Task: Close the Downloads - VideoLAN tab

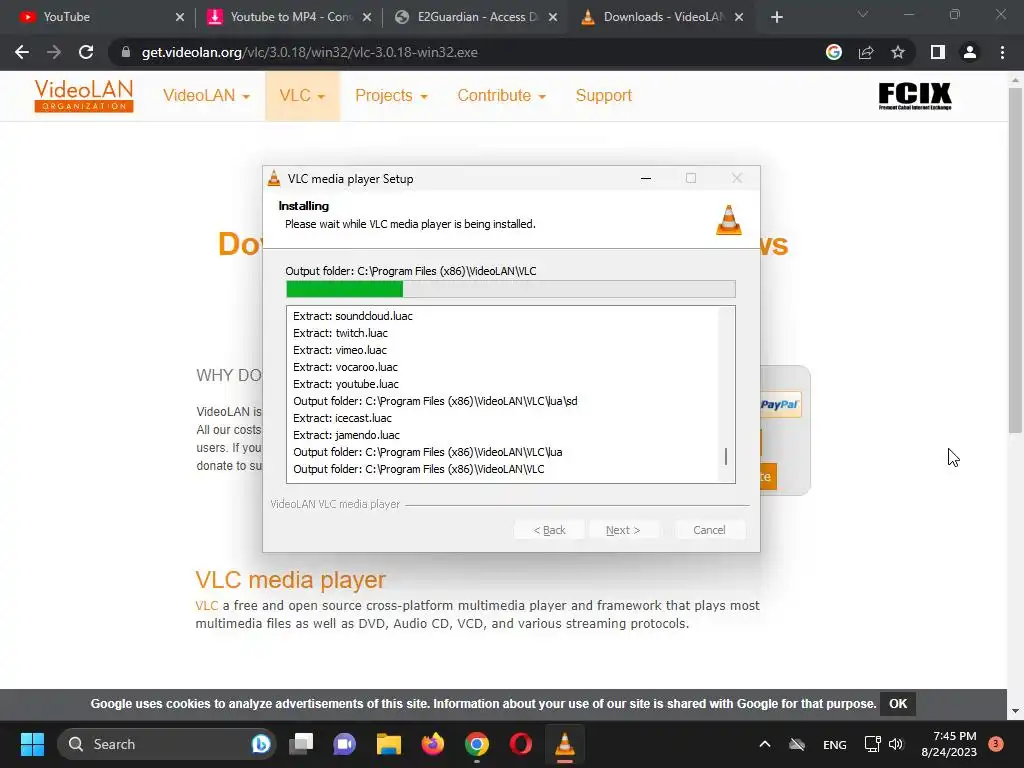Action: click(x=739, y=17)
